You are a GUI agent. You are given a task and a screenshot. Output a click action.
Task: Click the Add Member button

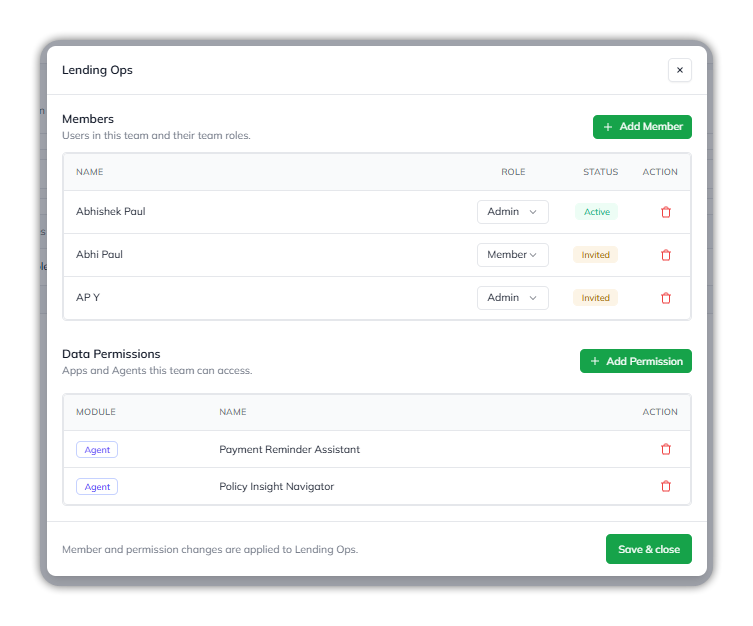point(642,127)
